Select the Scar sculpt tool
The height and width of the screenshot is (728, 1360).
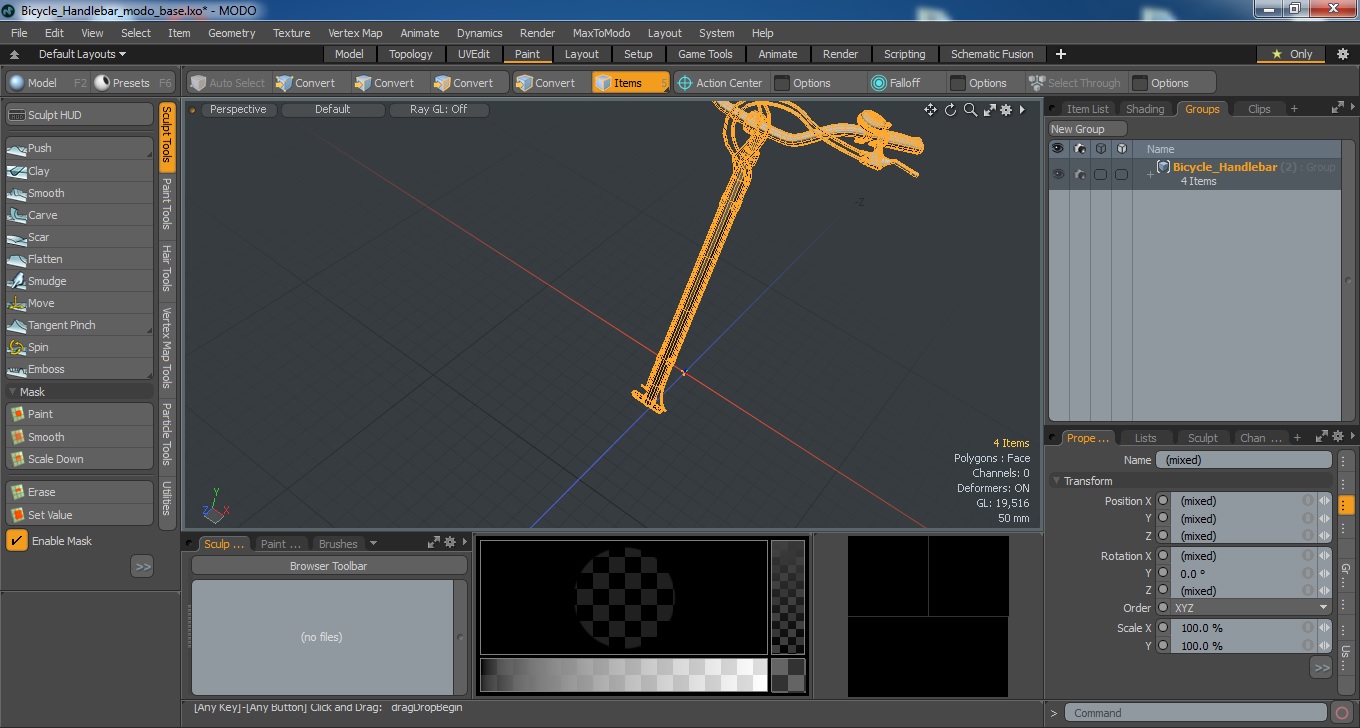(79, 237)
